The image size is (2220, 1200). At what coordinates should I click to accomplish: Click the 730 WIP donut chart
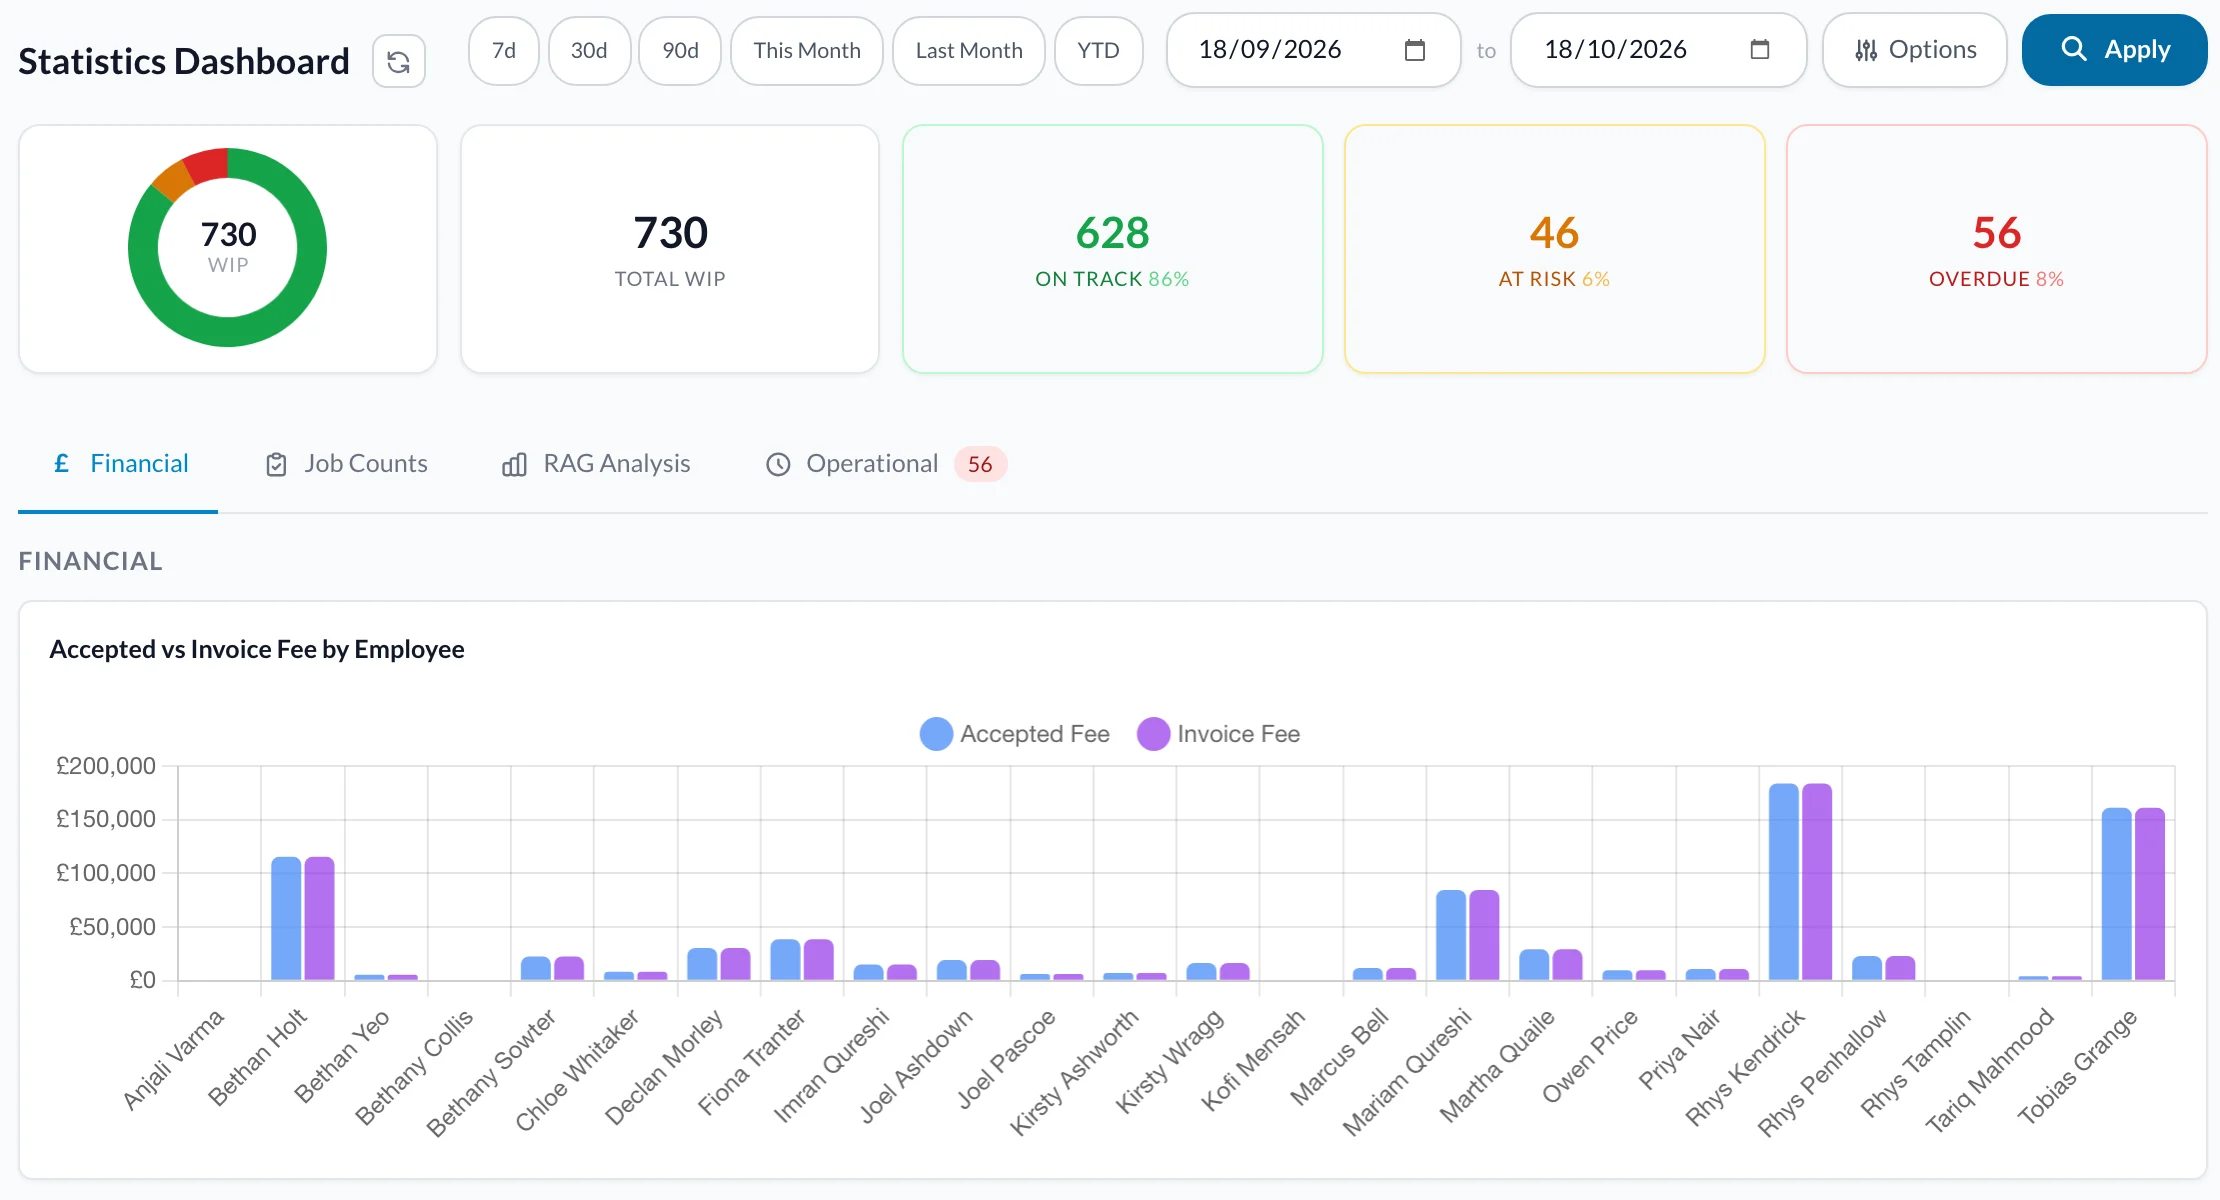228,248
